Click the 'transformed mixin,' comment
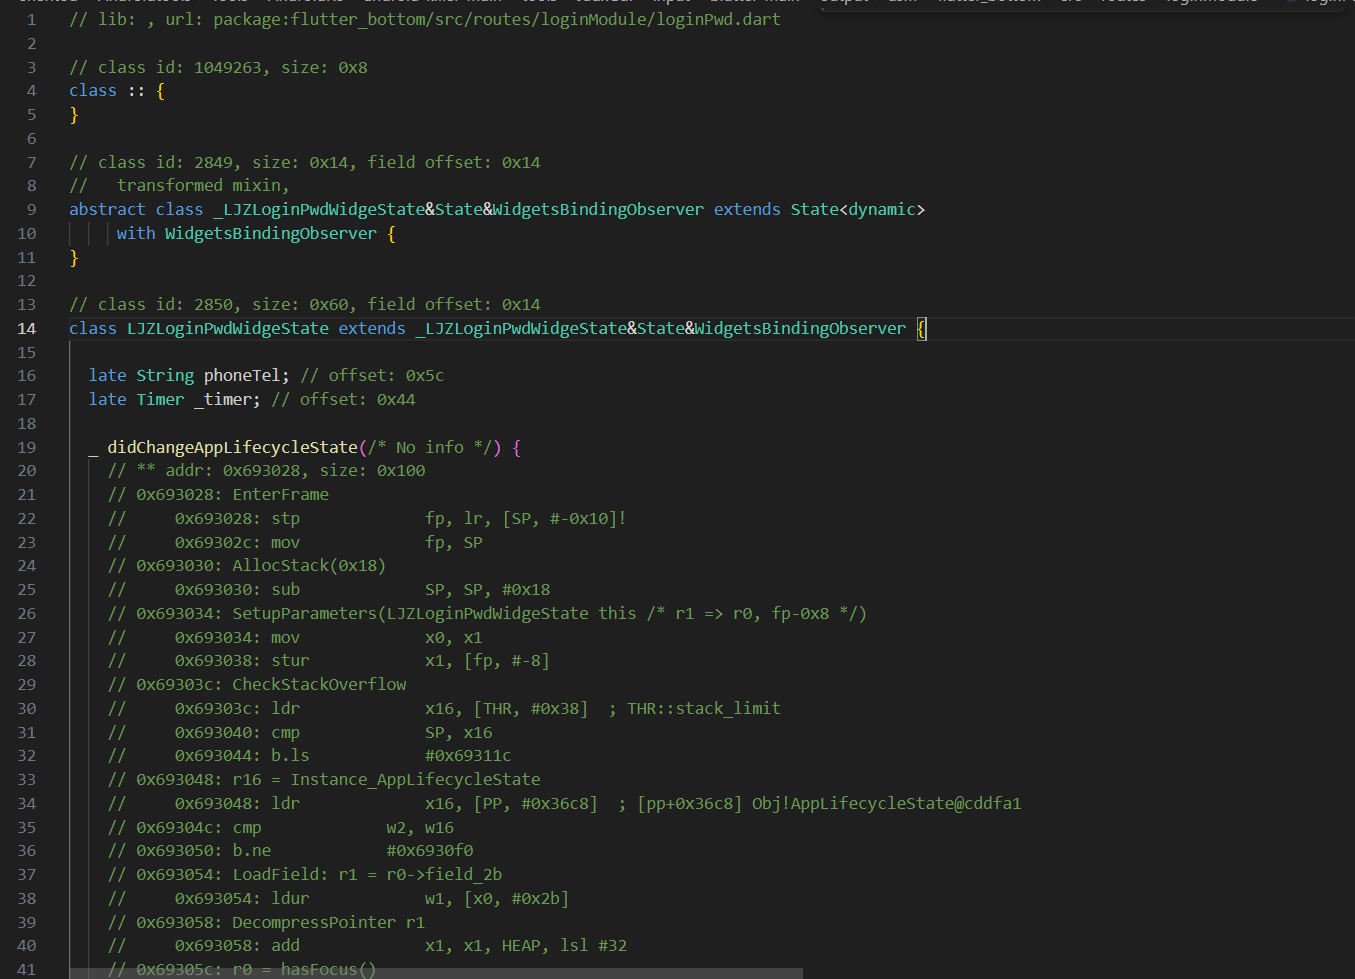This screenshot has height=979, width=1355. click(203, 185)
